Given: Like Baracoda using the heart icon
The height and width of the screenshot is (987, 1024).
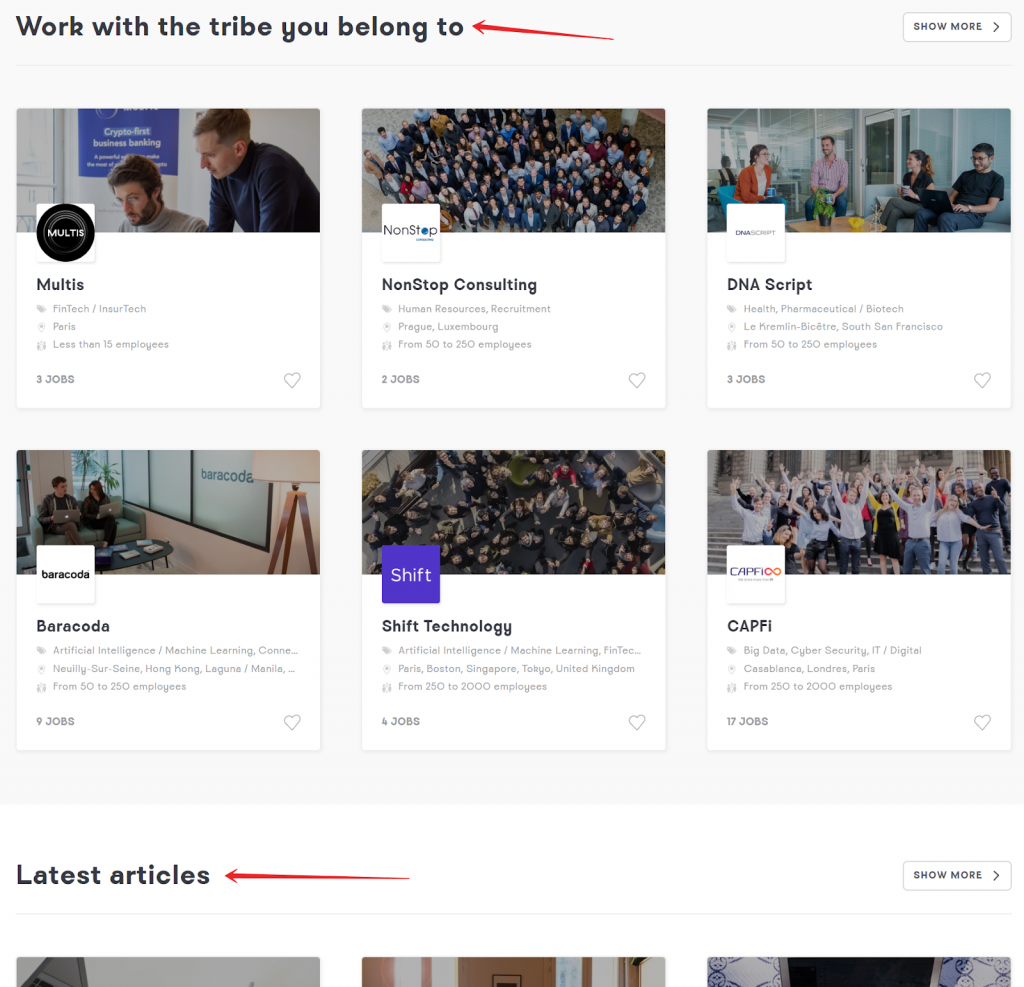Looking at the screenshot, I should (x=292, y=722).
